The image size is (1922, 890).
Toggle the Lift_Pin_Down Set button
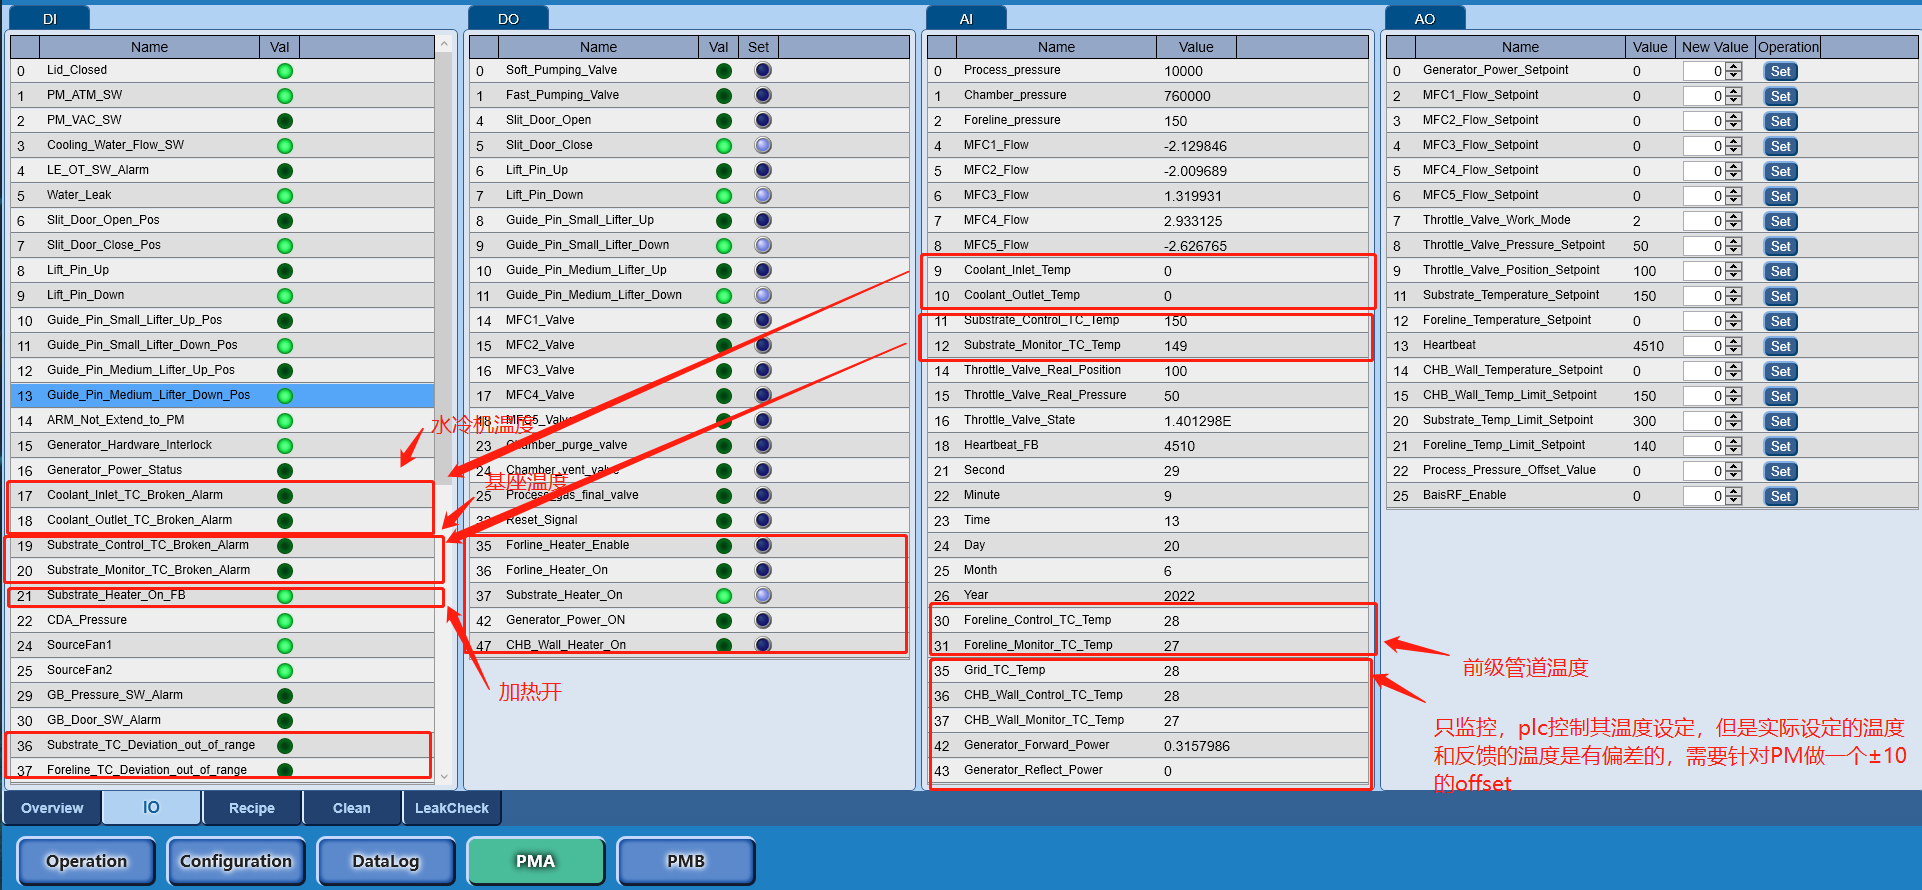point(763,196)
